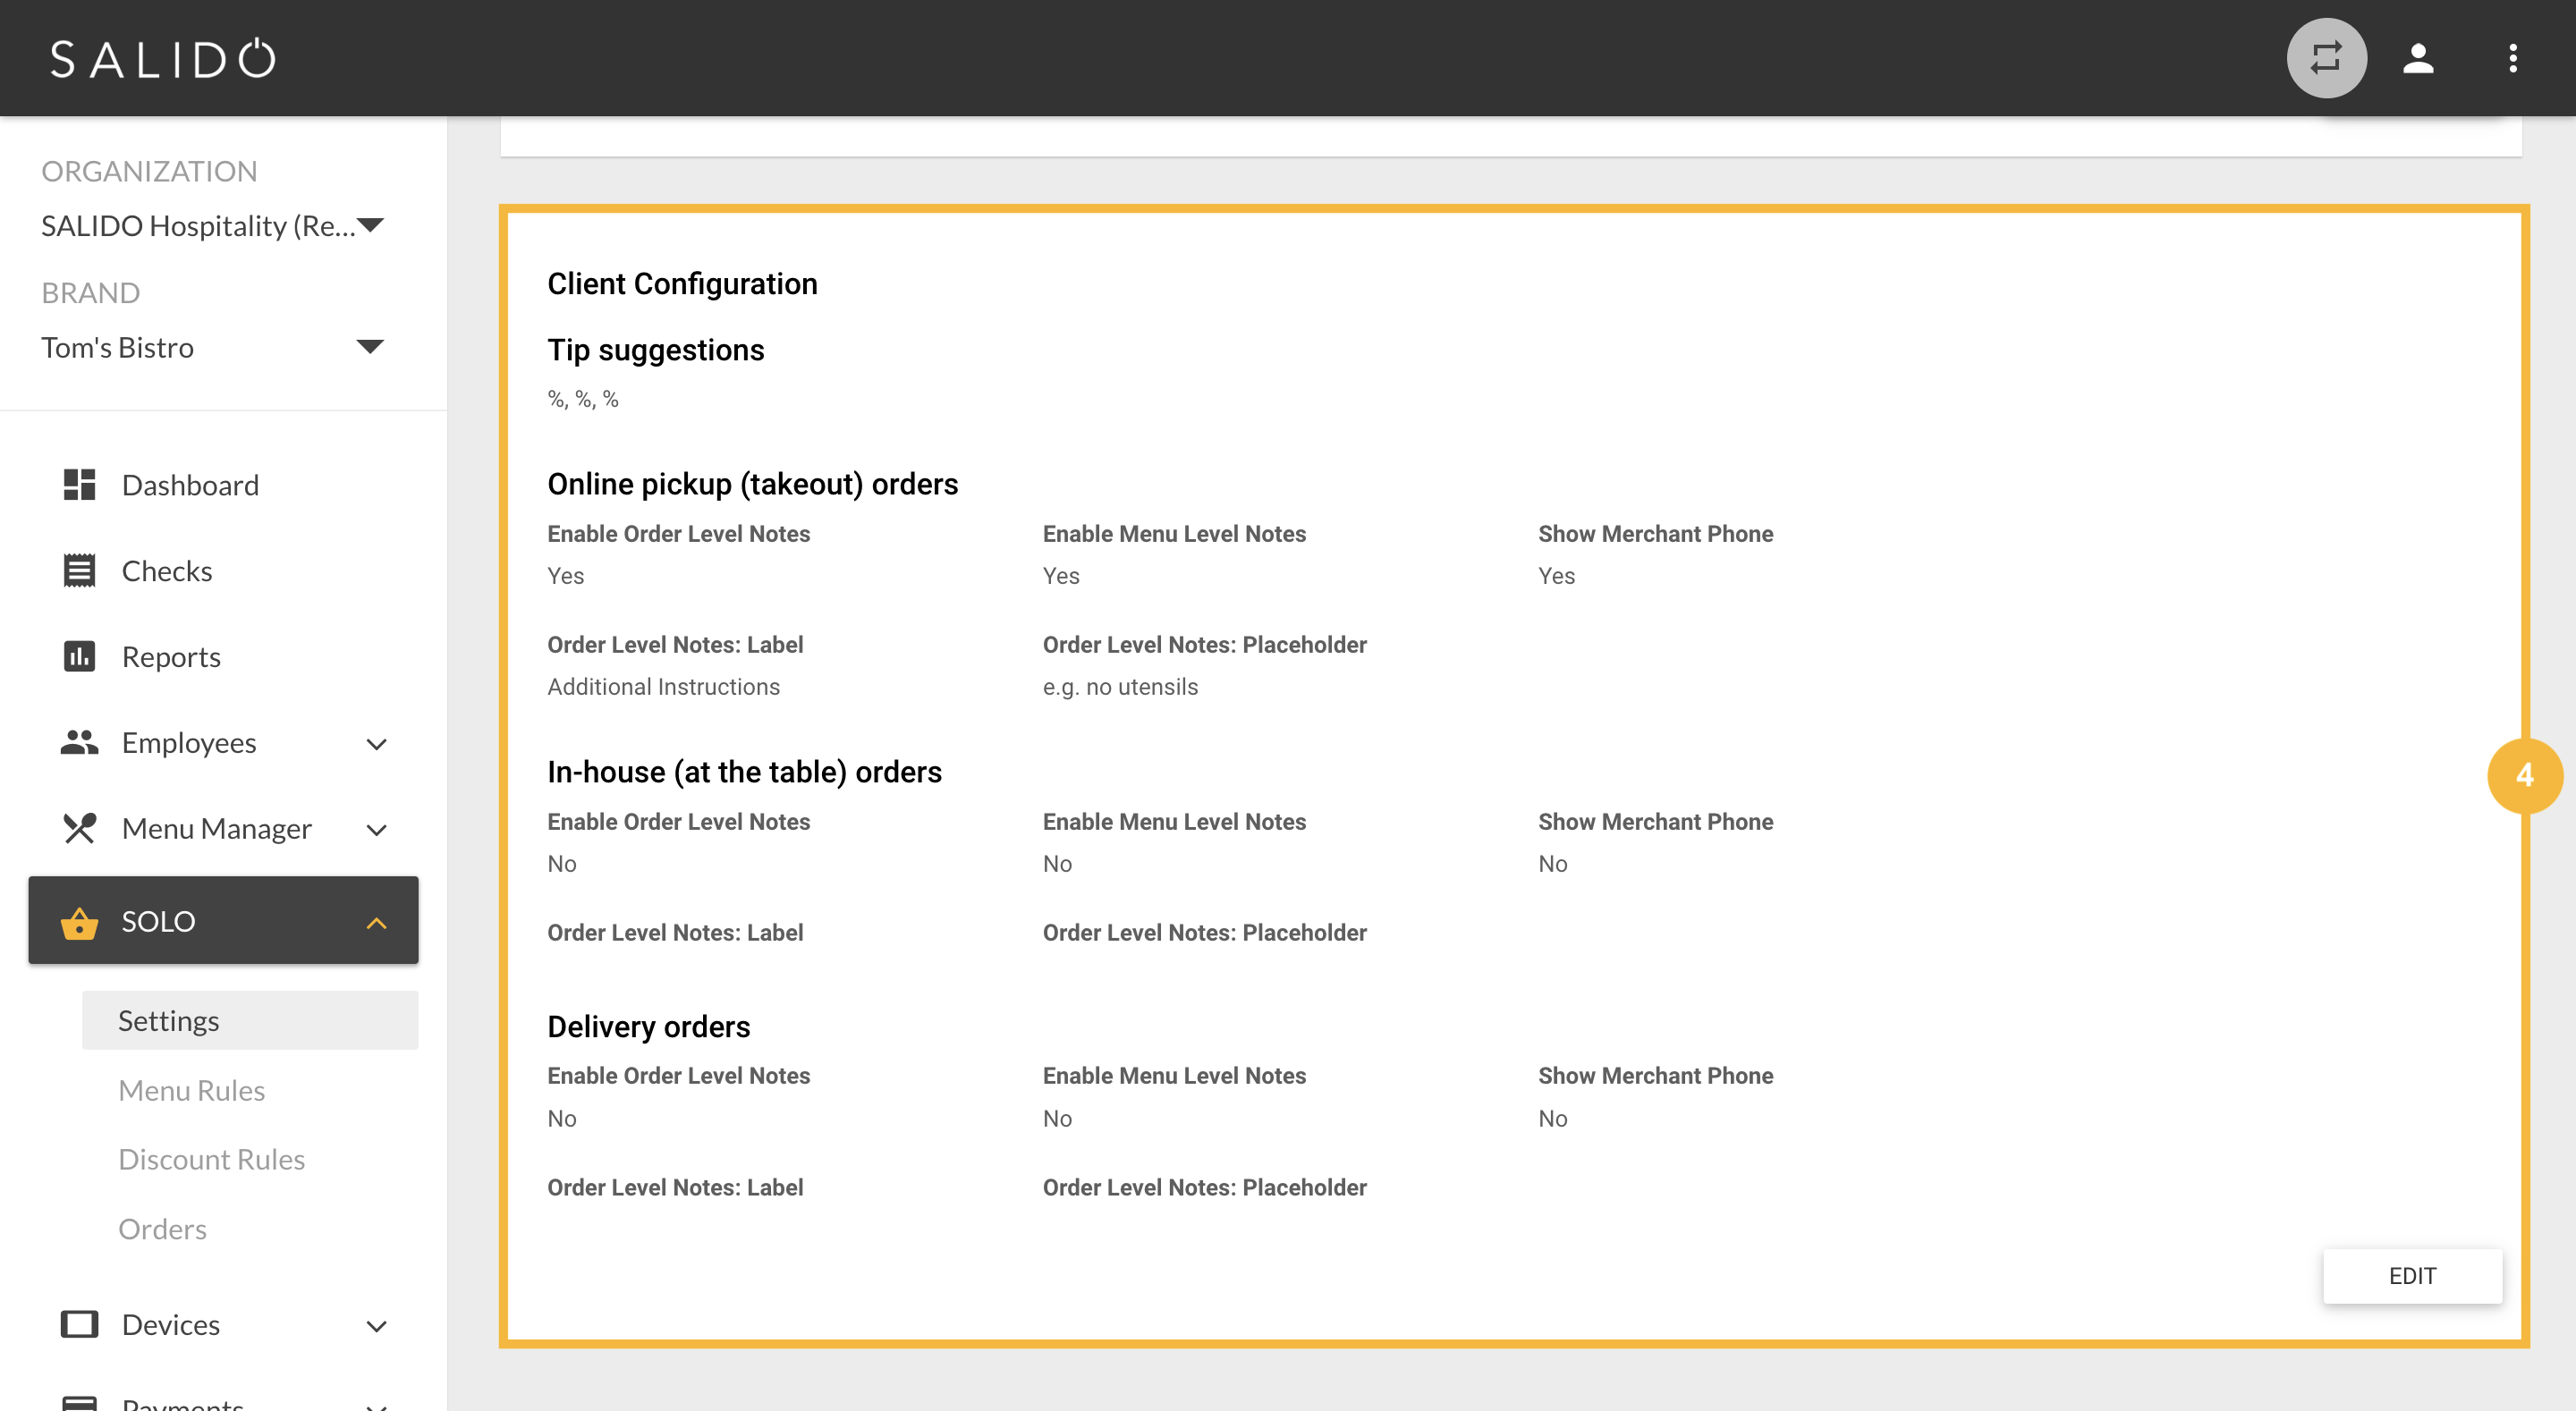Click 'No' under in-house Show Merchant Phone
Image resolution: width=2576 pixels, height=1411 pixels.
click(x=1552, y=864)
